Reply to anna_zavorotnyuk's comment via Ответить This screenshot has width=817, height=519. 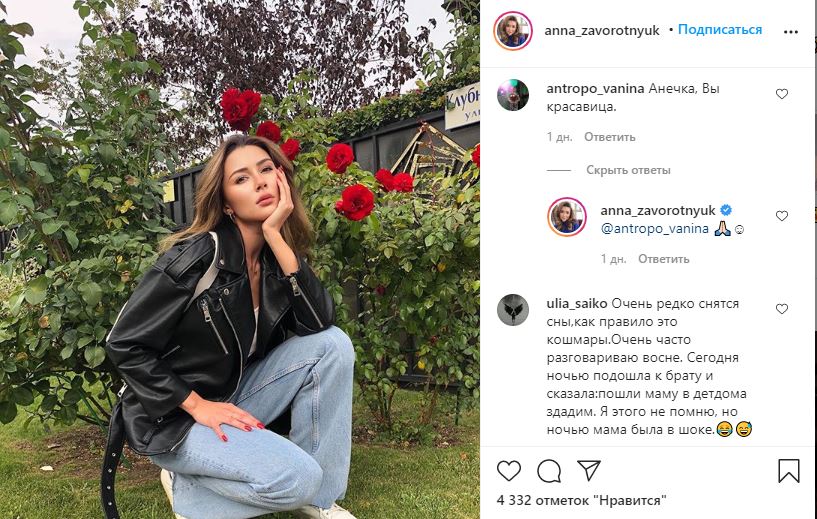click(664, 259)
